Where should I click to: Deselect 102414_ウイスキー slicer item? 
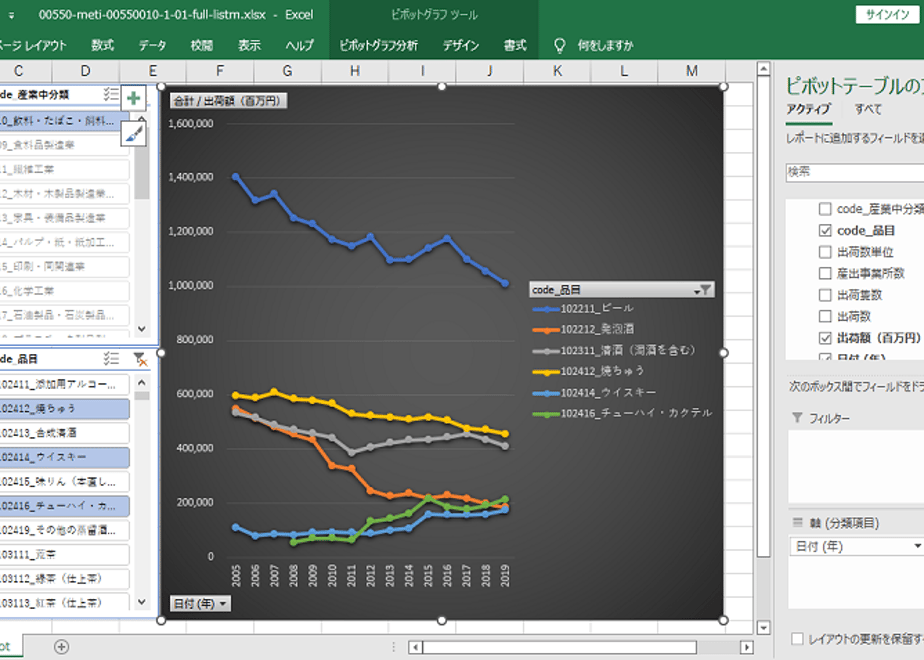point(64,457)
